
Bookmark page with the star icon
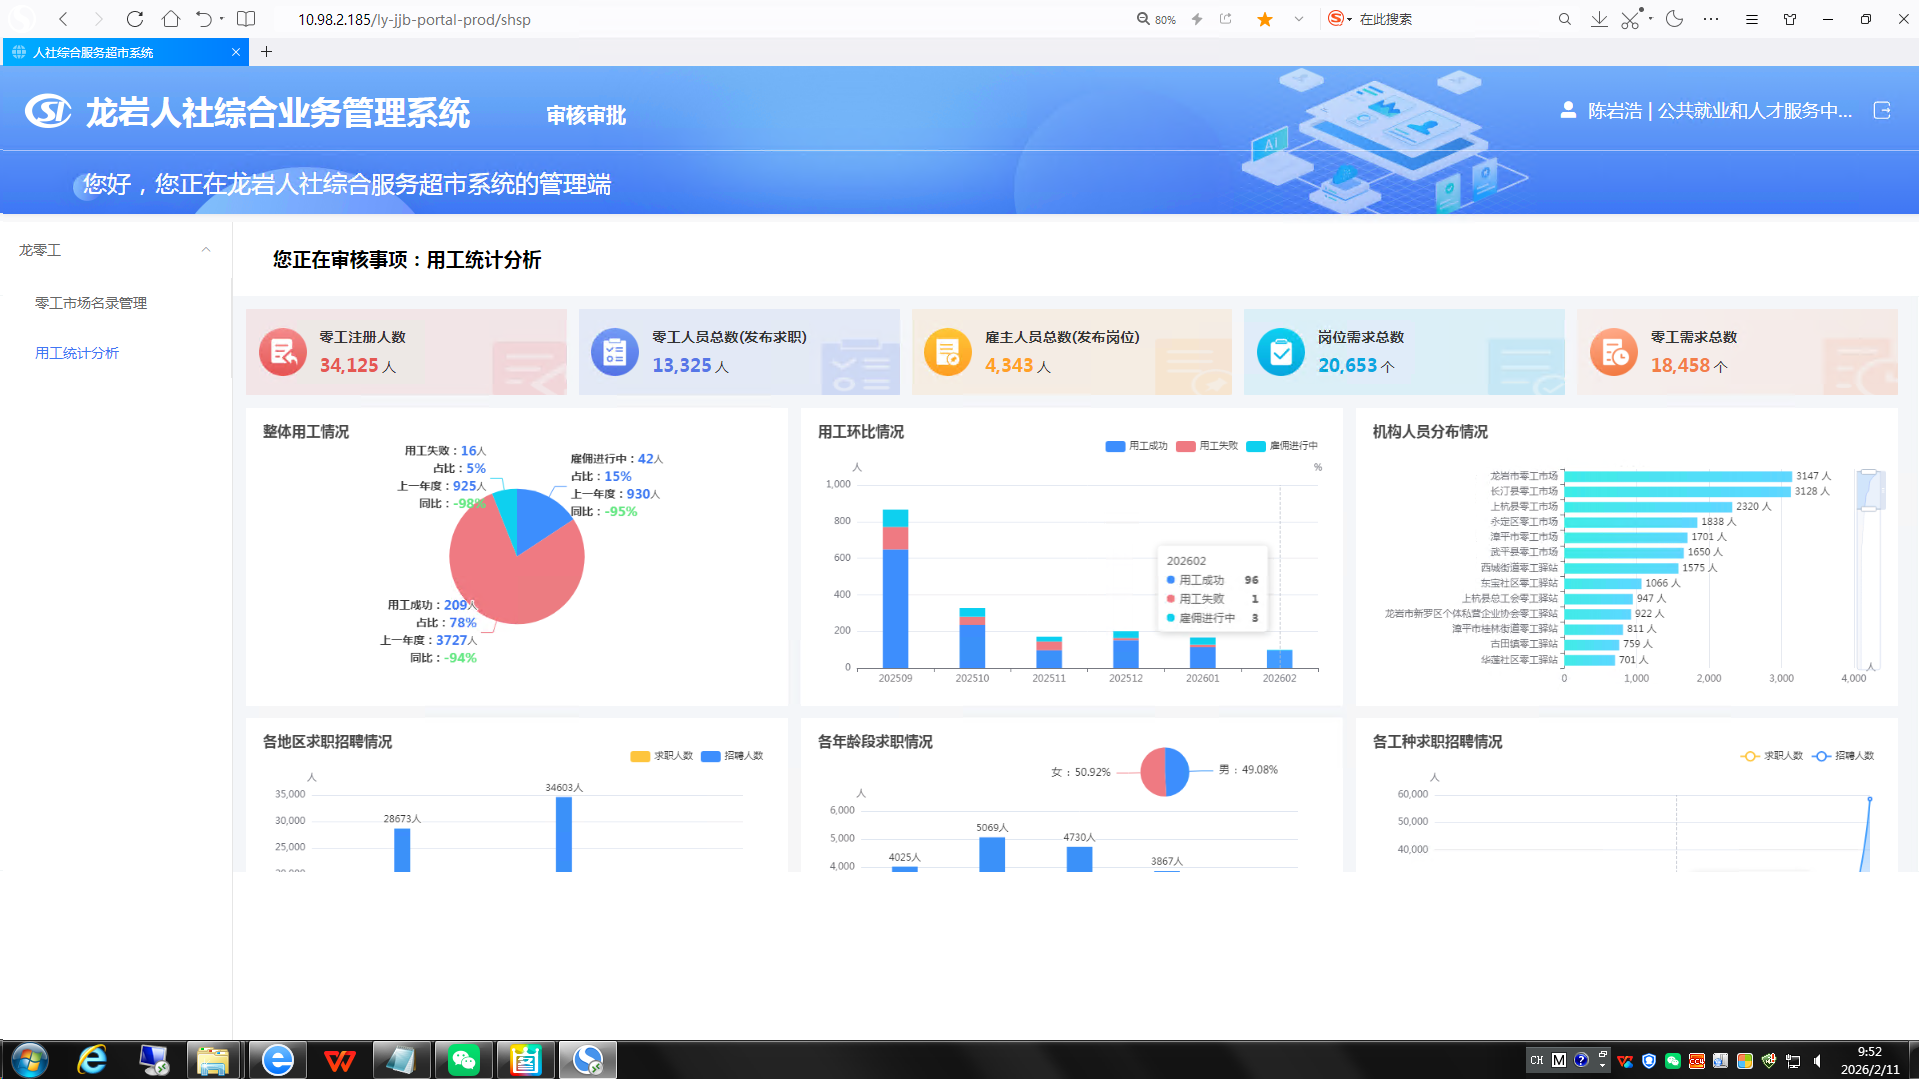point(1265,19)
